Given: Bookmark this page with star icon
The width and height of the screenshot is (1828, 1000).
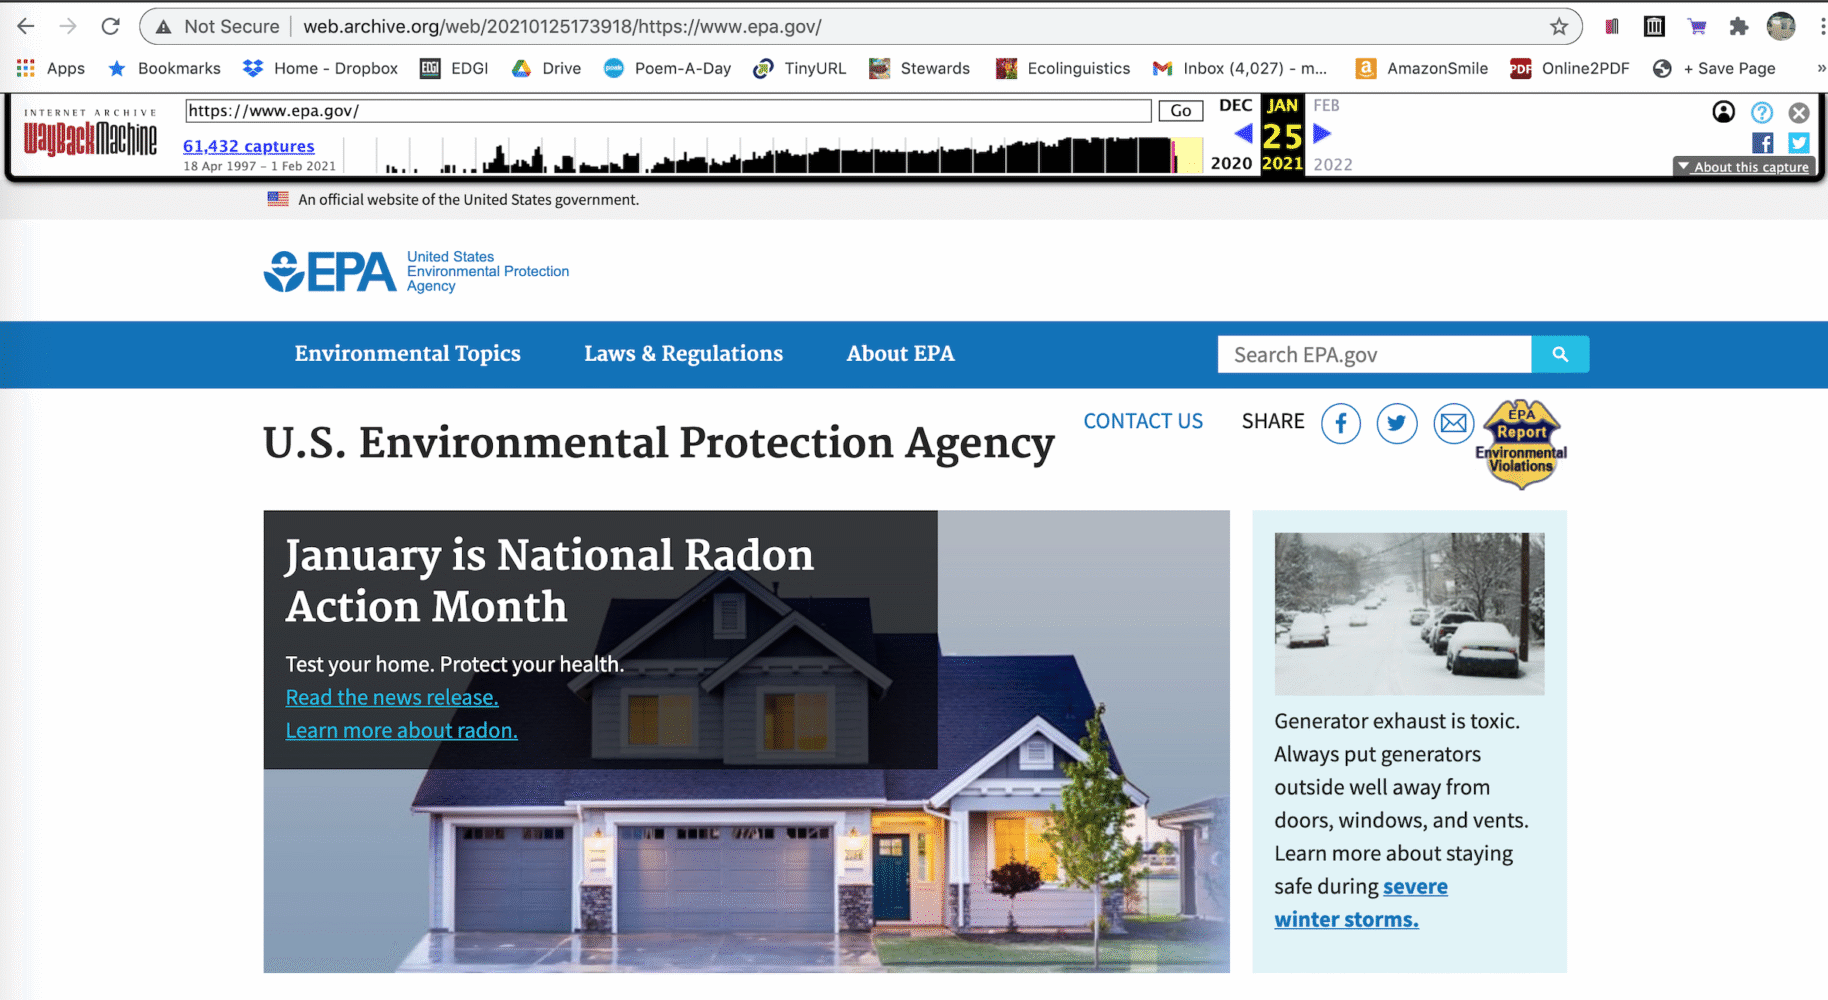Looking at the screenshot, I should 1558,27.
